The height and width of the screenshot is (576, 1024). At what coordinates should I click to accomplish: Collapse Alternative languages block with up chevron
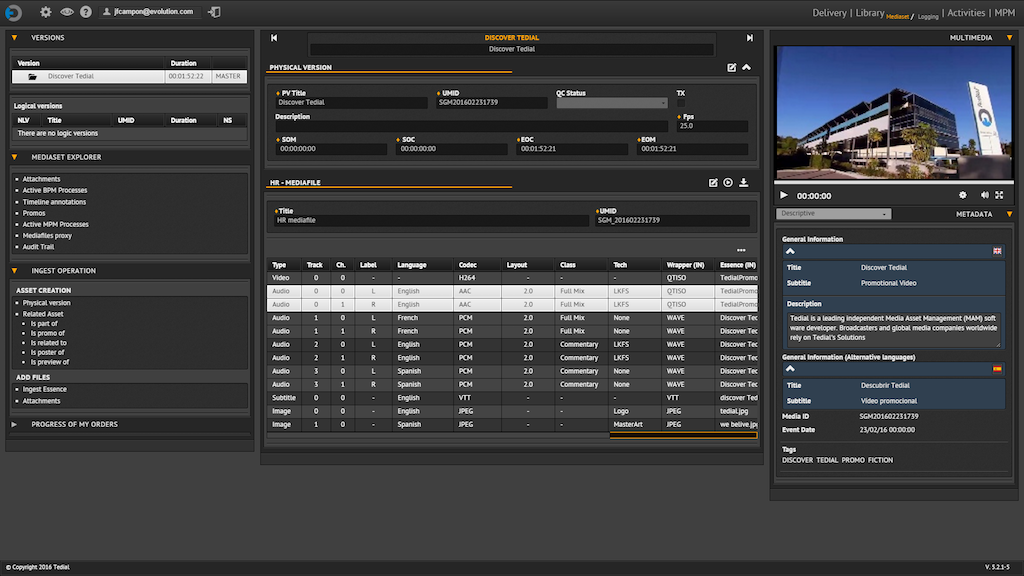point(790,369)
